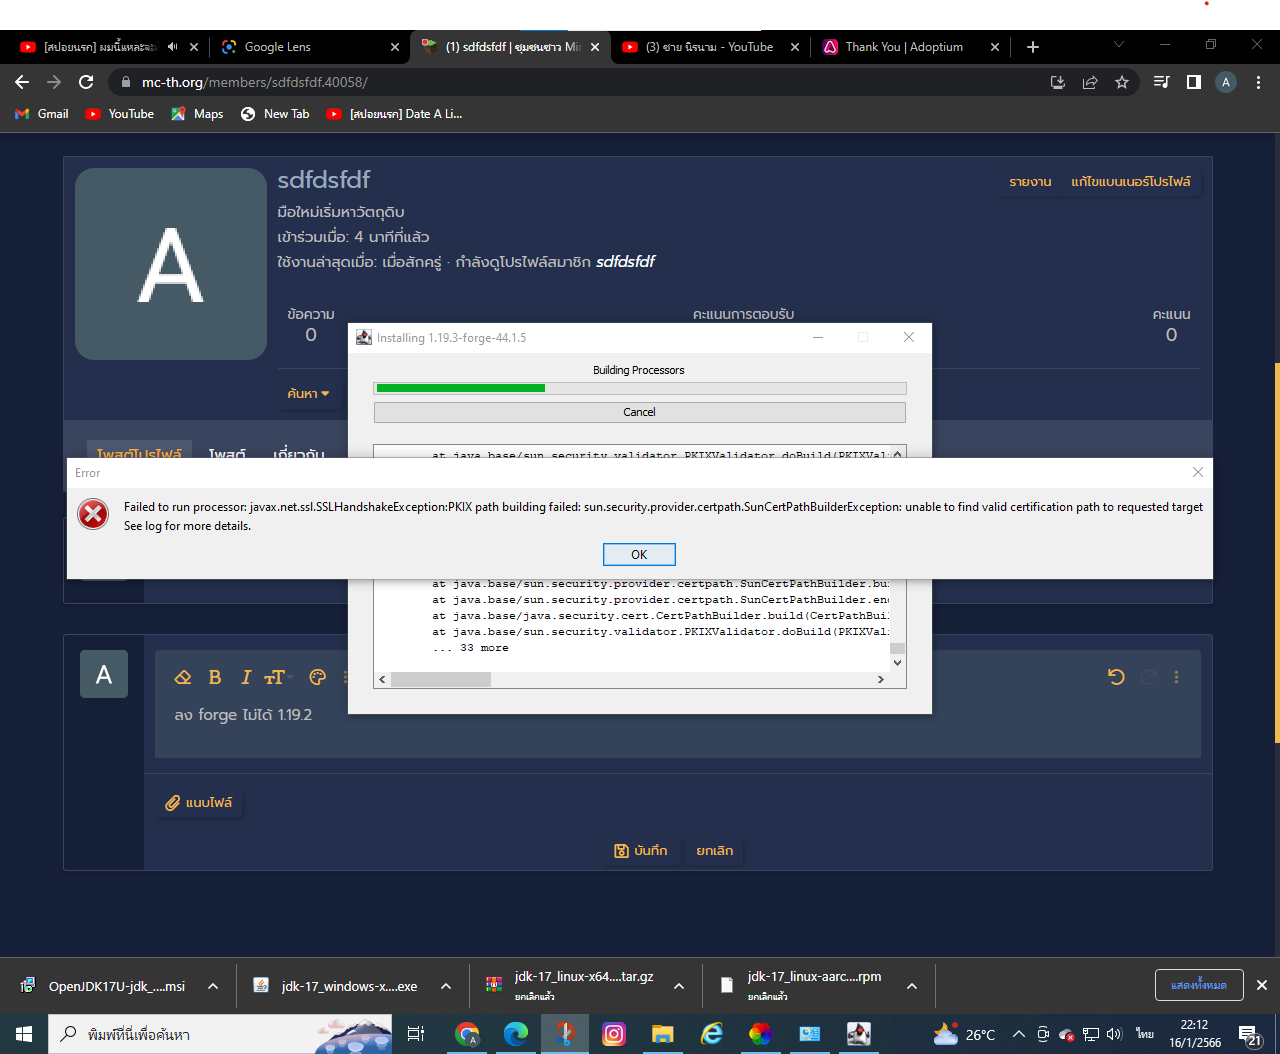Open Windows Start menu
1280x1054 pixels.
coord(24,1034)
